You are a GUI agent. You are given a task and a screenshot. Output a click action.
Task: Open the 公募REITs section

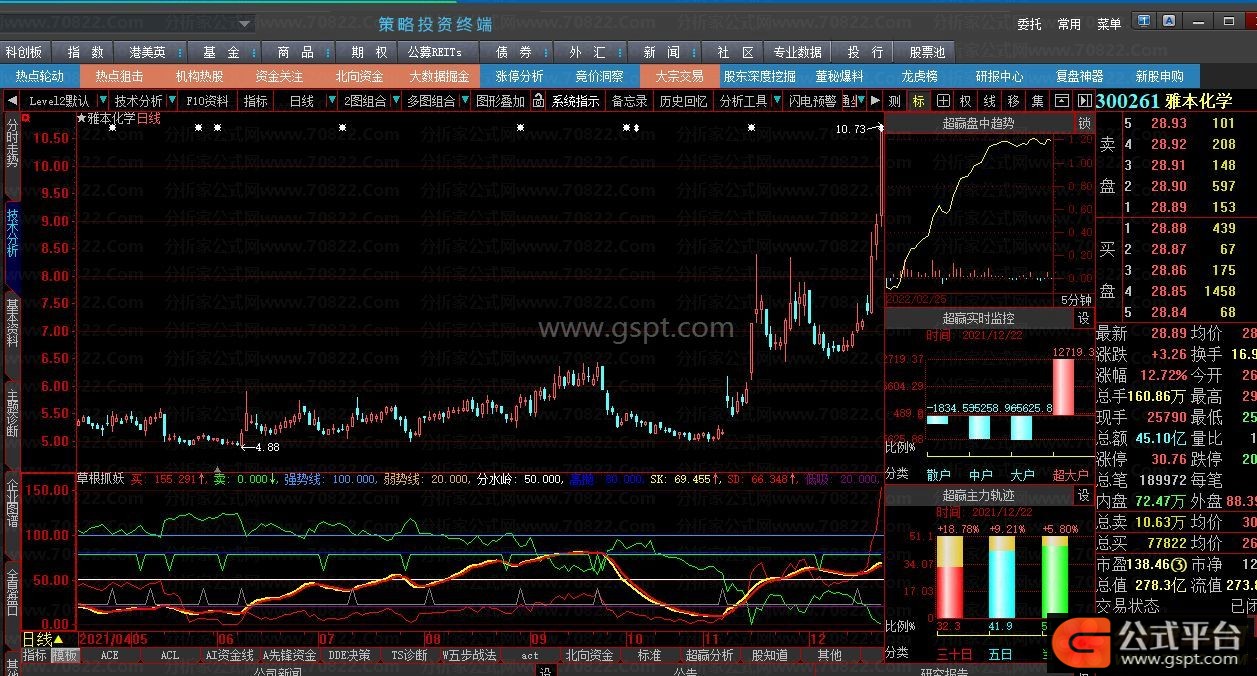(435, 52)
